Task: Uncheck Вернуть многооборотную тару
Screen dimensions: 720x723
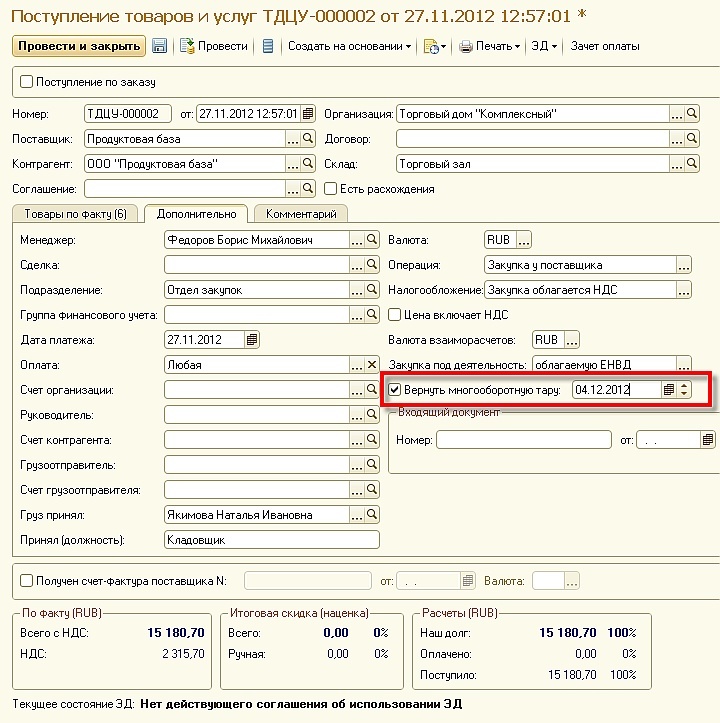Action: tap(395, 390)
